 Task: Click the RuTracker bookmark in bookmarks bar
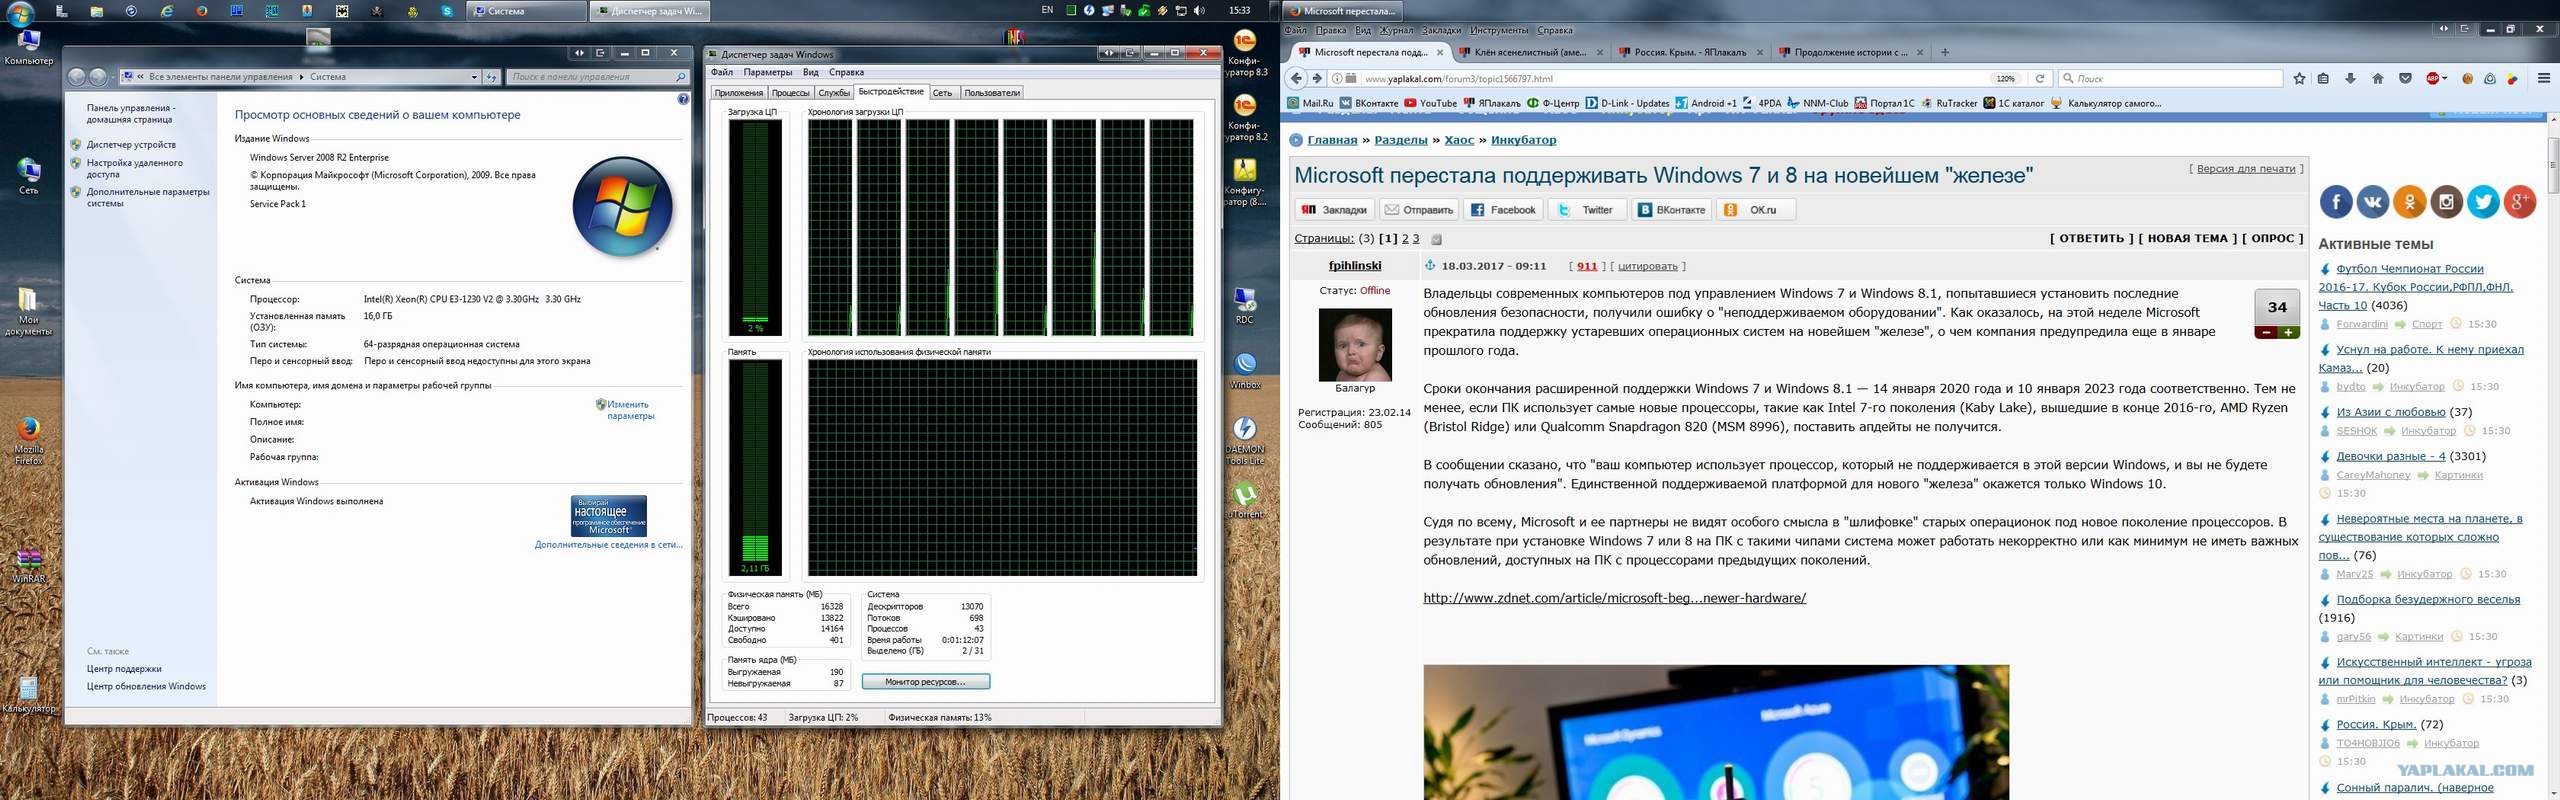coord(1948,103)
